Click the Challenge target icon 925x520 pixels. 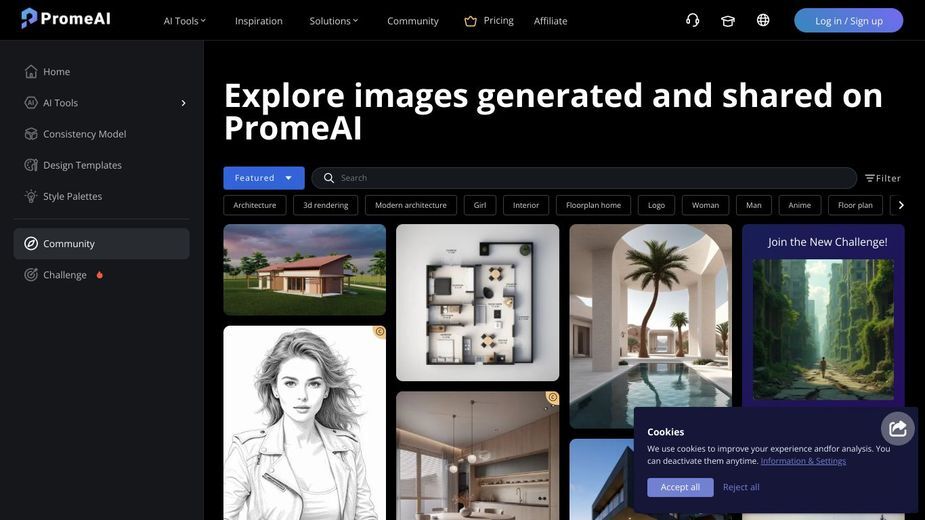click(x=31, y=274)
